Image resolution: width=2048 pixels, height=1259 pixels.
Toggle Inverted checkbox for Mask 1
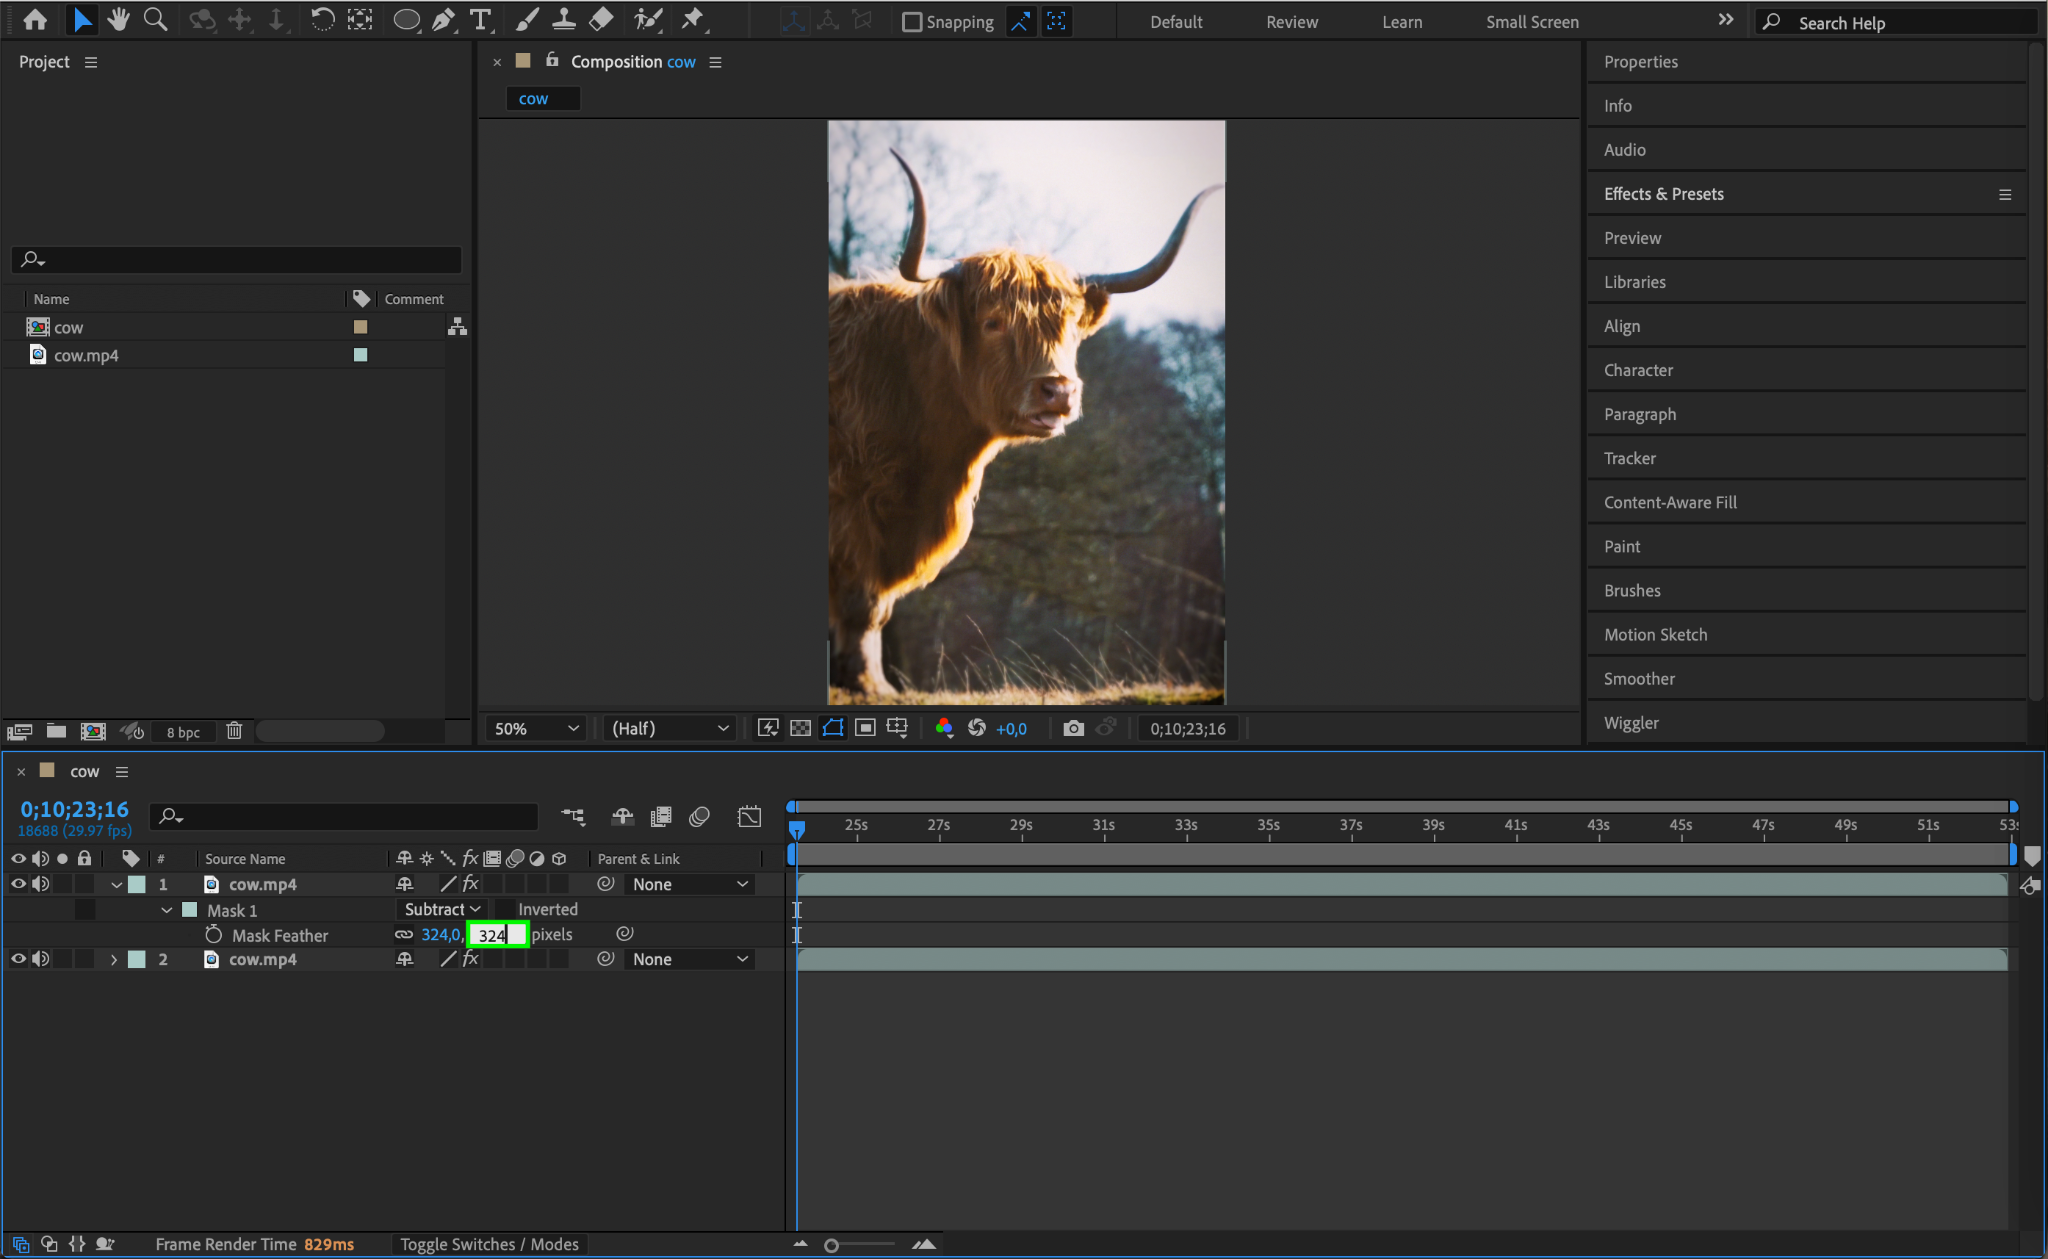coord(506,909)
